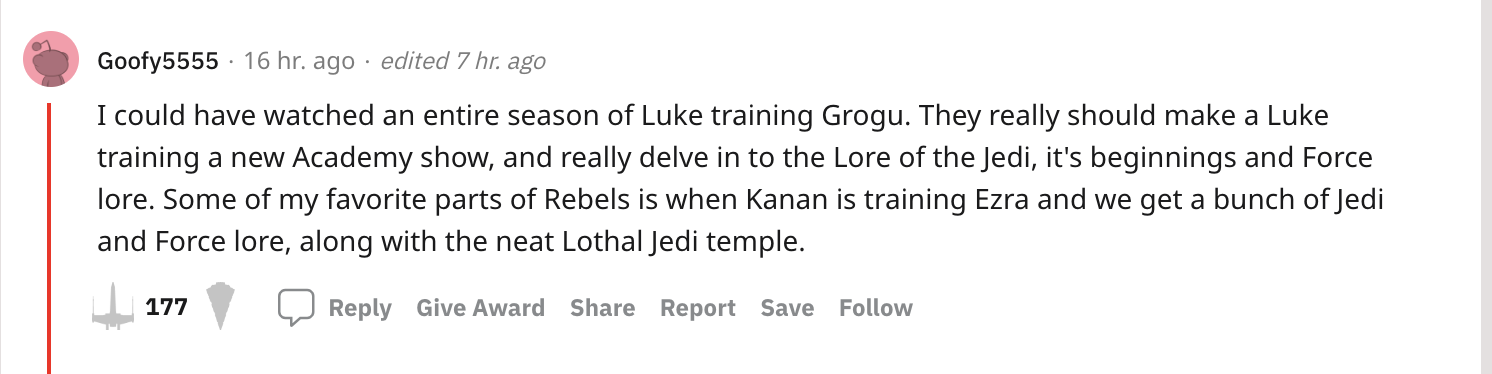Click the Reply text button

tap(360, 308)
